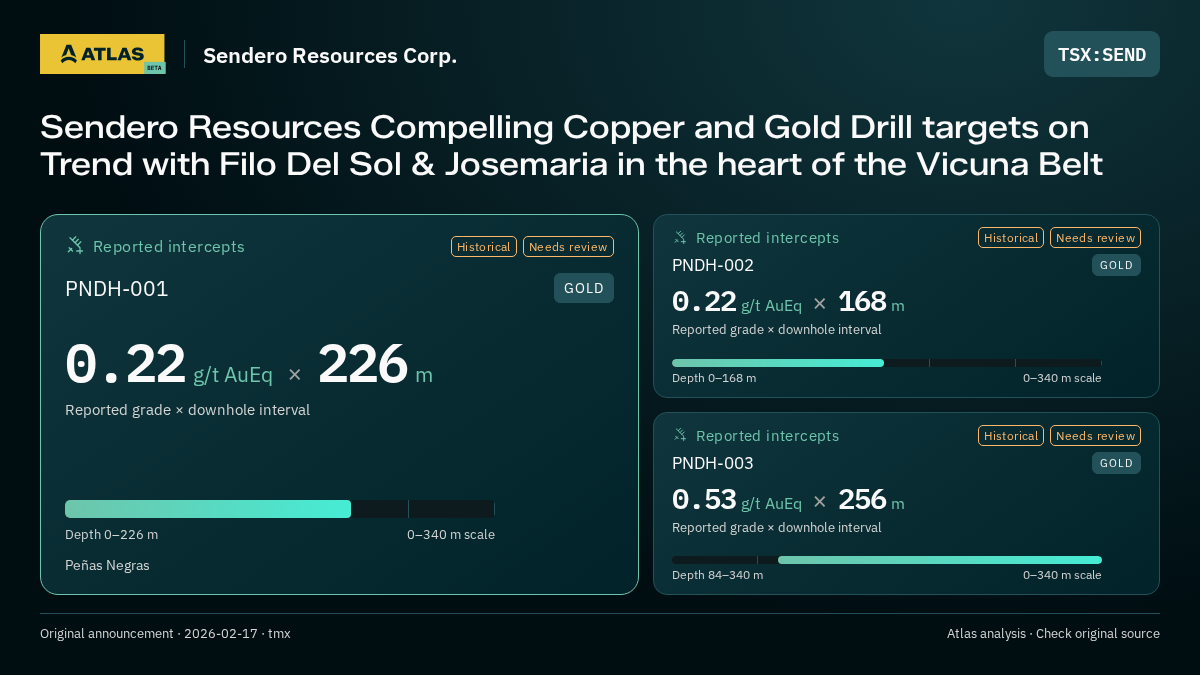Click the PNDH-001 depth interval bar
The image size is (1200, 675).
(x=280, y=509)
